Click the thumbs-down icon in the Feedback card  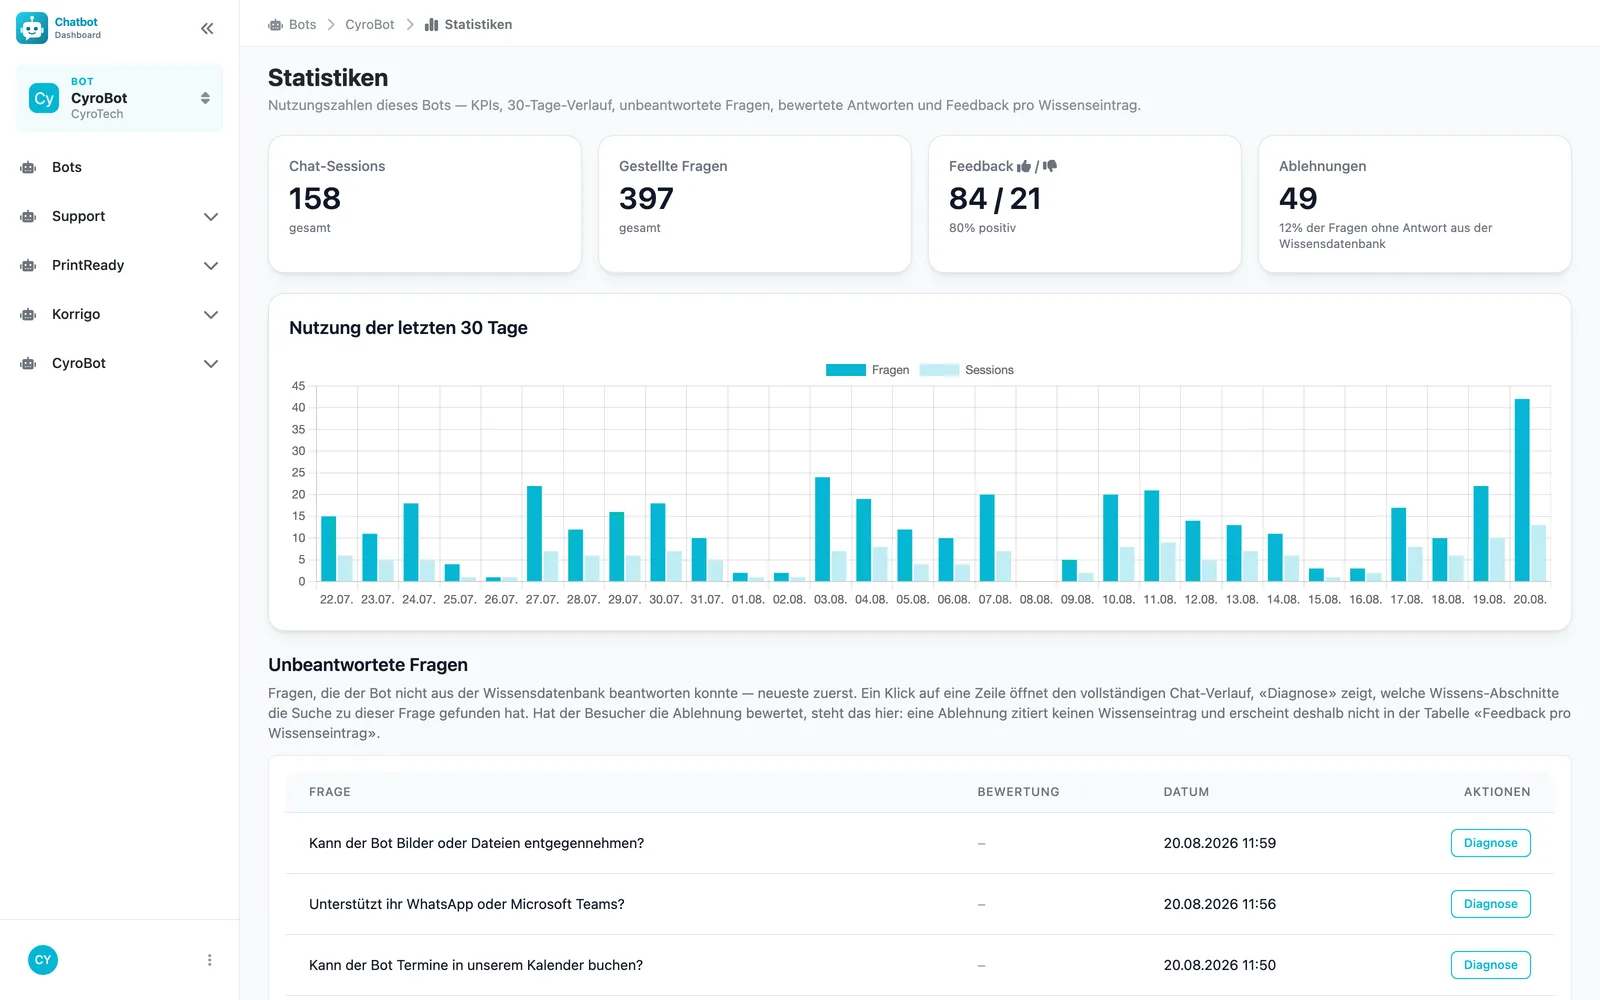pos(1050,166)
